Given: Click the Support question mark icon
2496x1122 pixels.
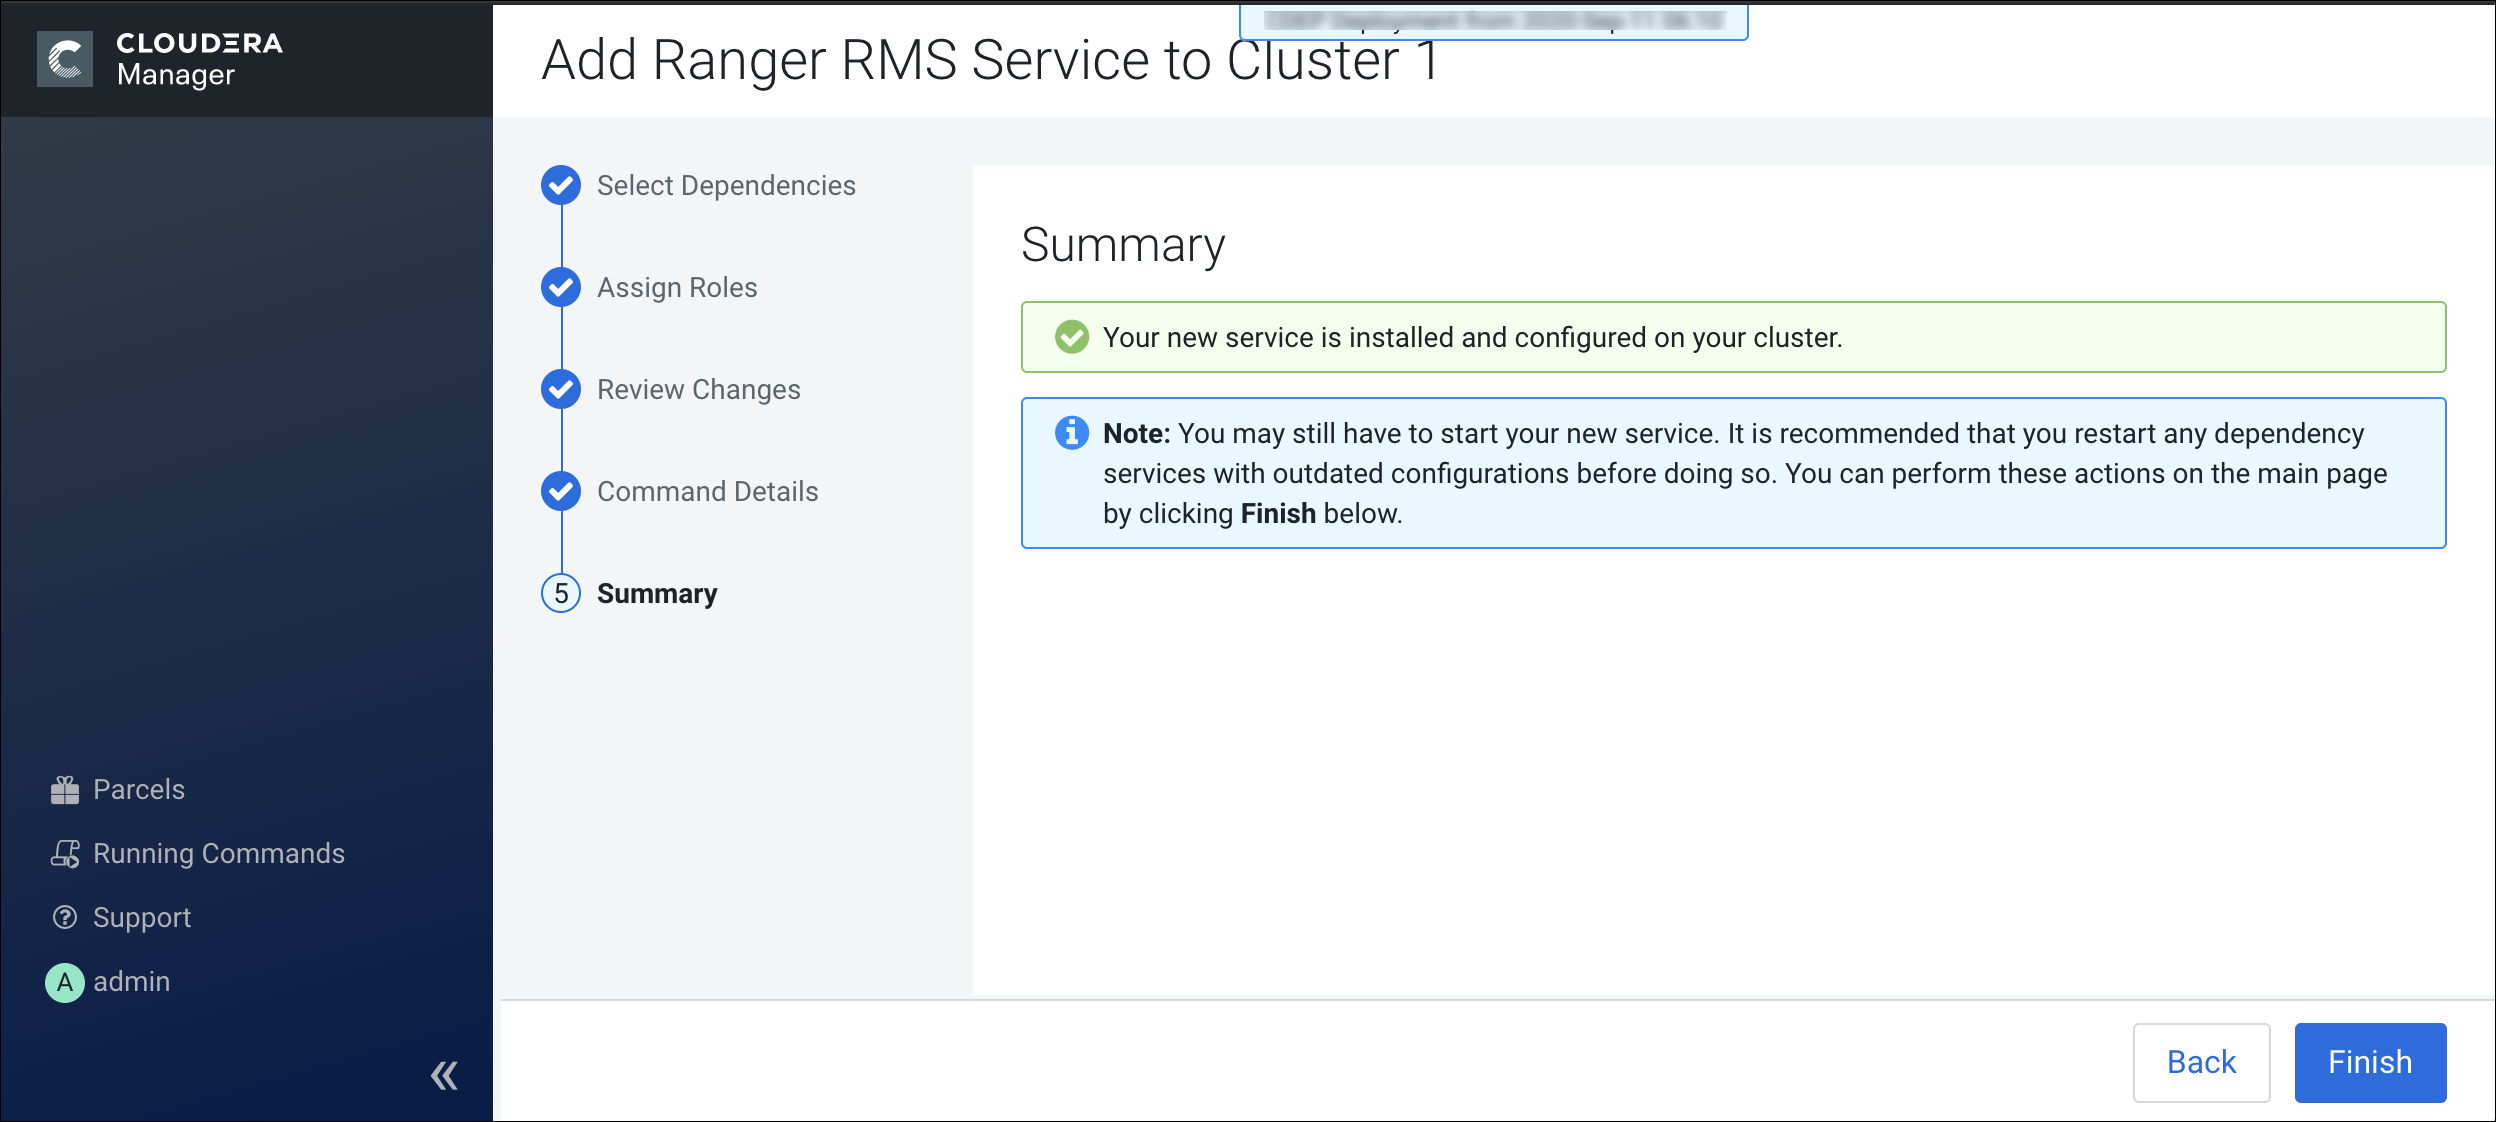Looking at the screenshot, I should [65, 918].
